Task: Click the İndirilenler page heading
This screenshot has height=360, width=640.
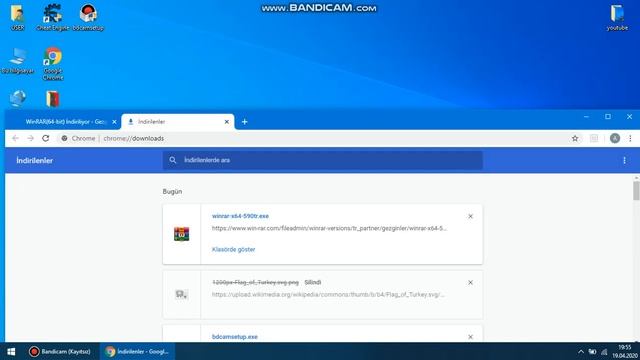Action: [35, 160]
